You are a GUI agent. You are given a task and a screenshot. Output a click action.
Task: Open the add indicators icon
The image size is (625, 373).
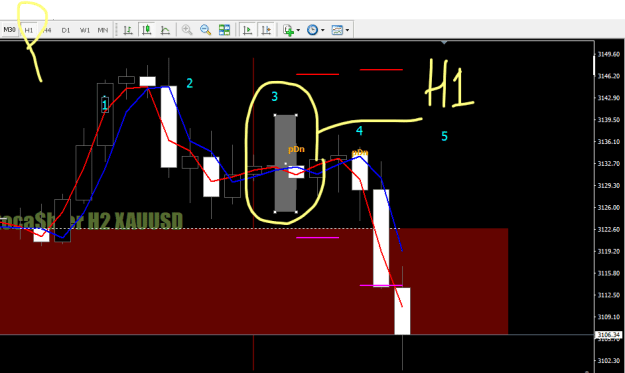click(x=288, y=30)
